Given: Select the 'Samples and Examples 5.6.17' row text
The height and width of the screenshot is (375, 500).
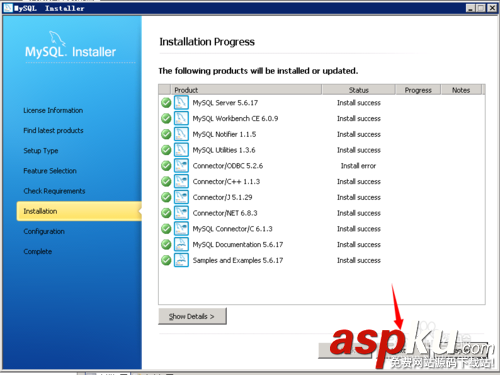Looking at the screenshot, I should point(238,260).
